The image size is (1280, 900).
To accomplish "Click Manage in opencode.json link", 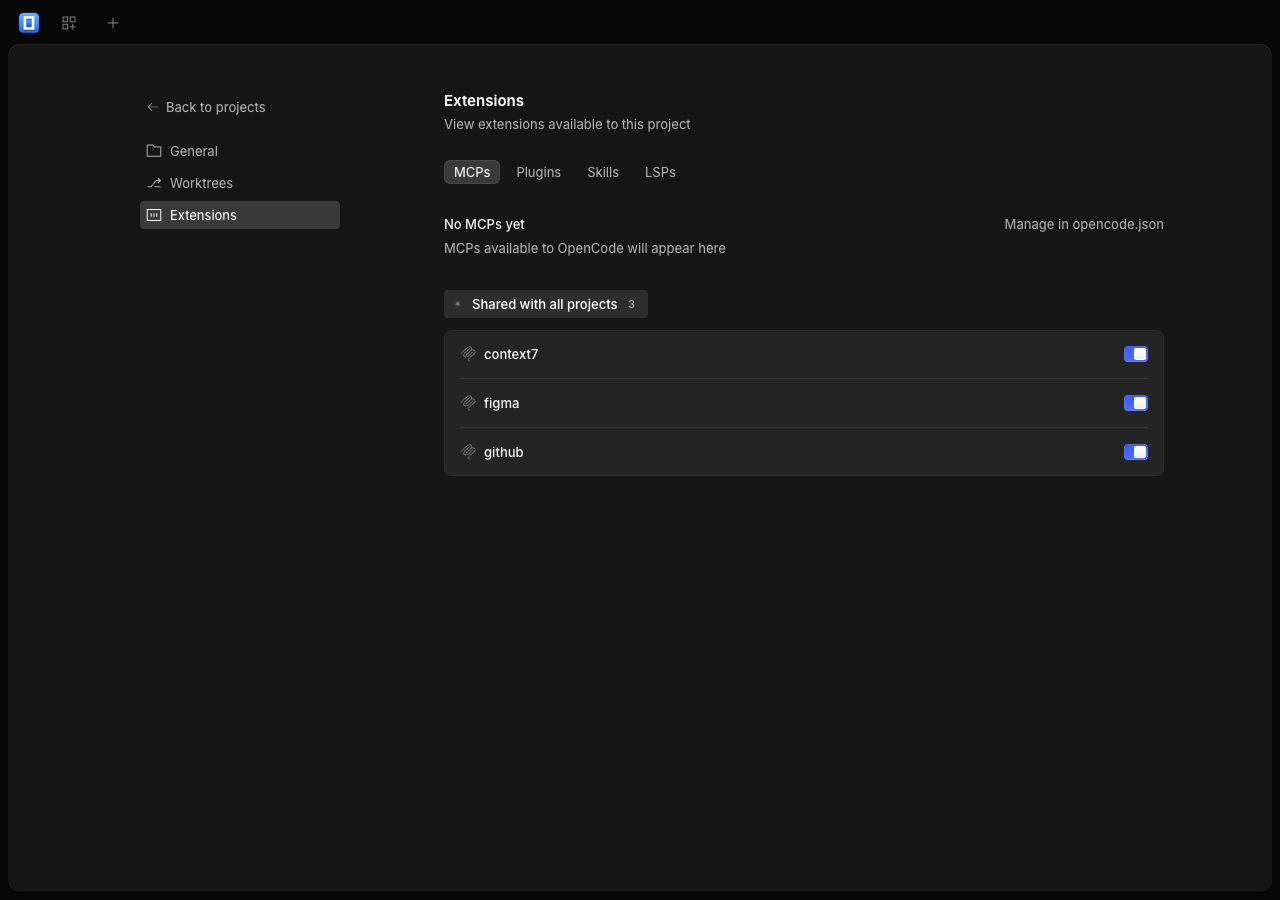I will (1084, 224).
